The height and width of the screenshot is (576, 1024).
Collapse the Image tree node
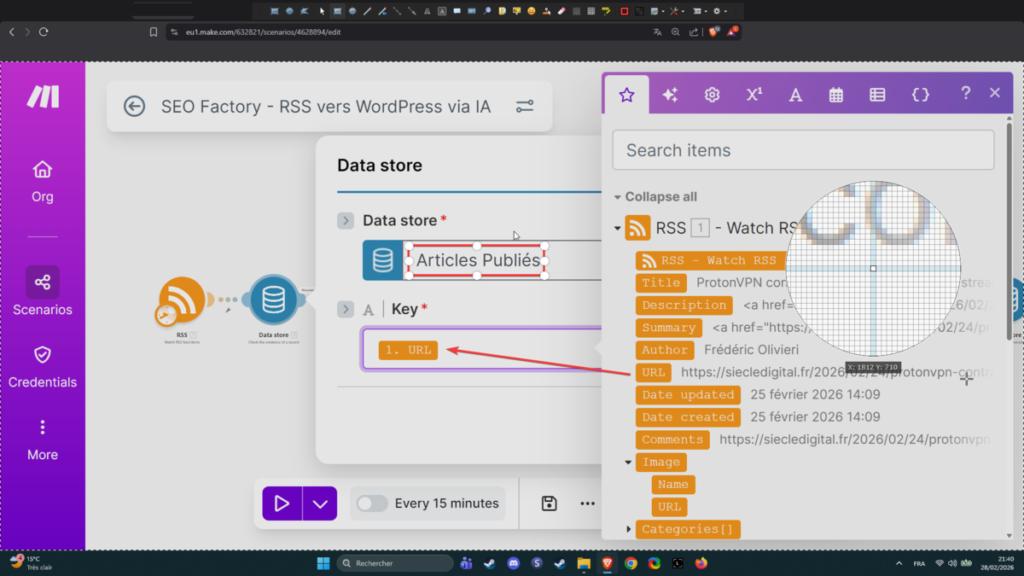coord(628,462)
